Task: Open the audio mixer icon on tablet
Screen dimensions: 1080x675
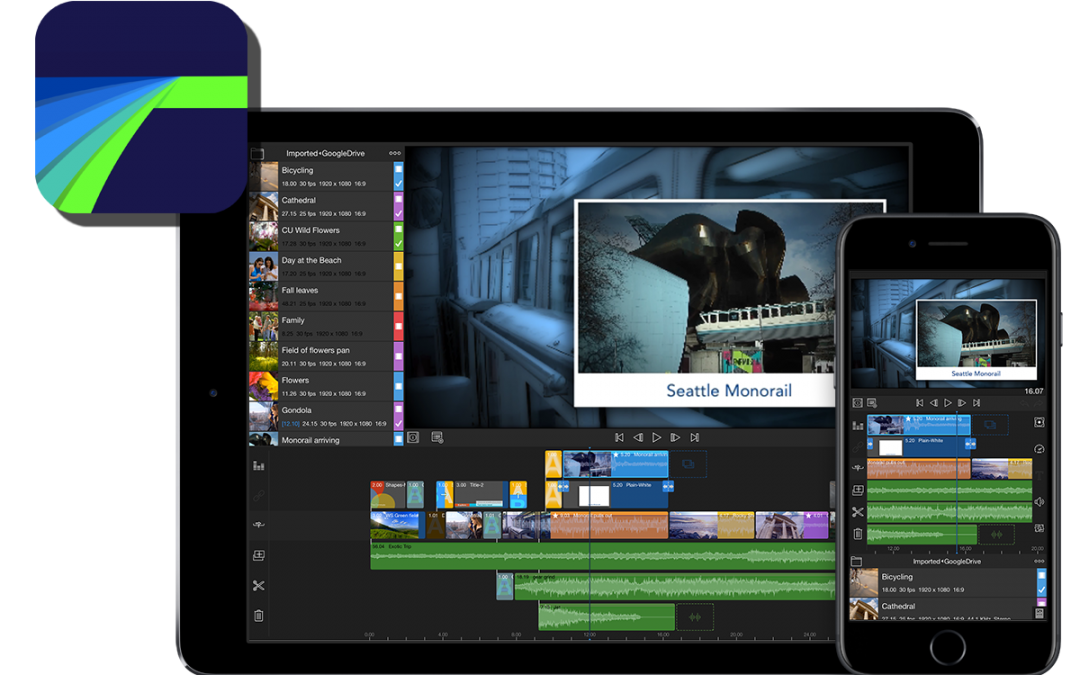Action: coord(258,466)
